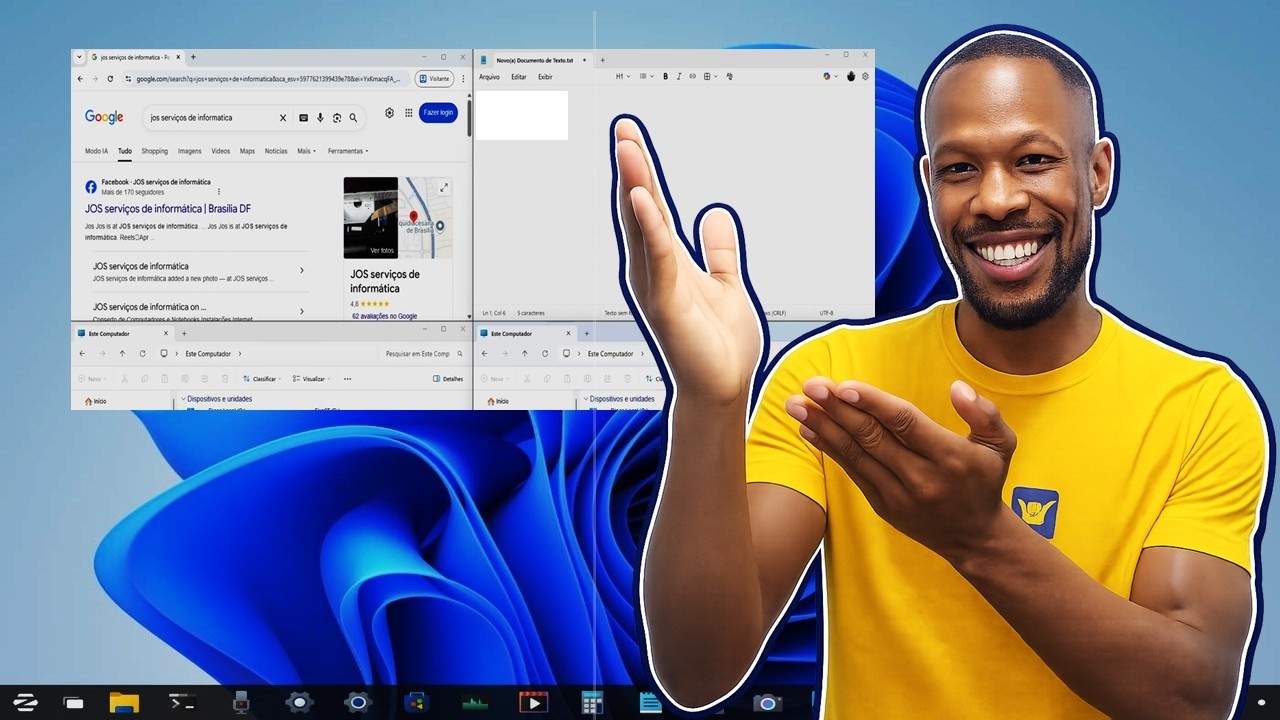Screen dimensions: 1280x720
Task: Clear the Google search query with the X
Action: 283,117
